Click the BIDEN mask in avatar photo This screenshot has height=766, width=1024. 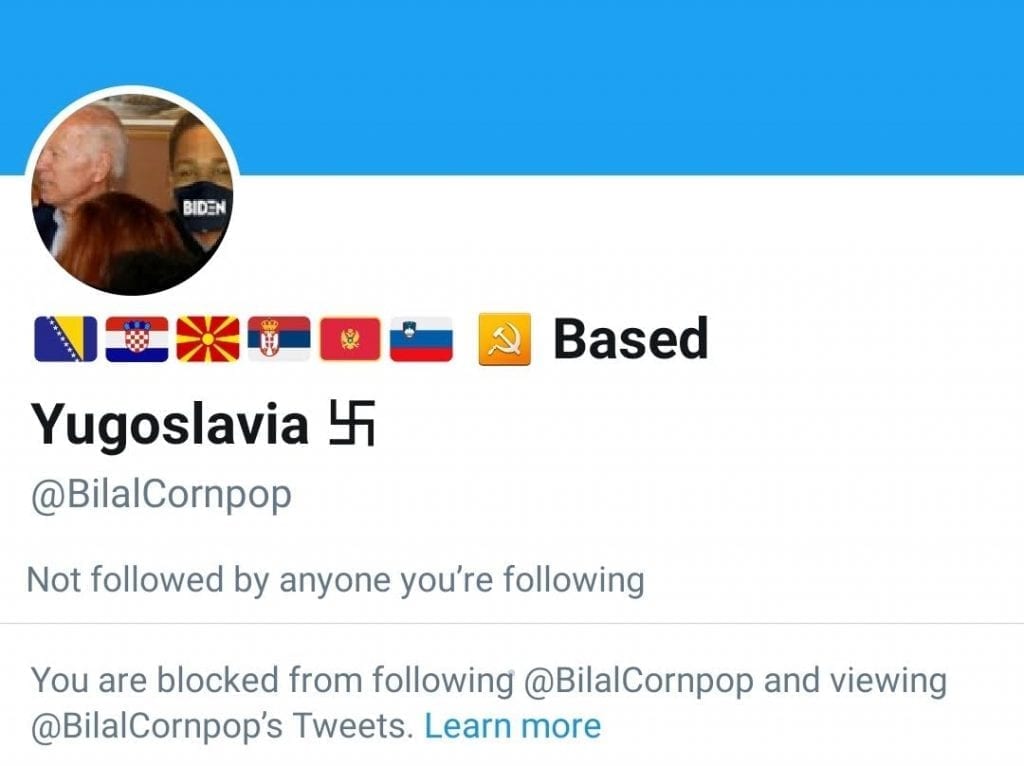(203, 209)
